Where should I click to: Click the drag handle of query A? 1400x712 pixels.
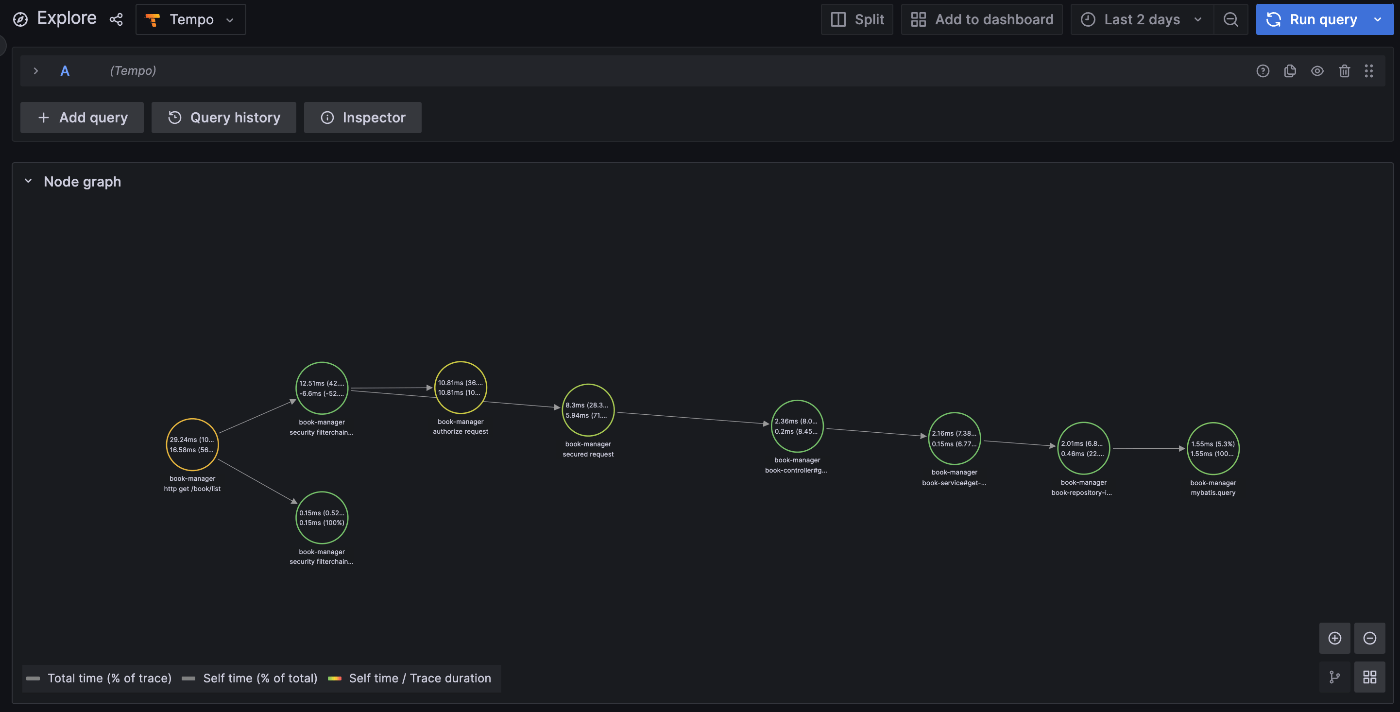click(1369, 71)
